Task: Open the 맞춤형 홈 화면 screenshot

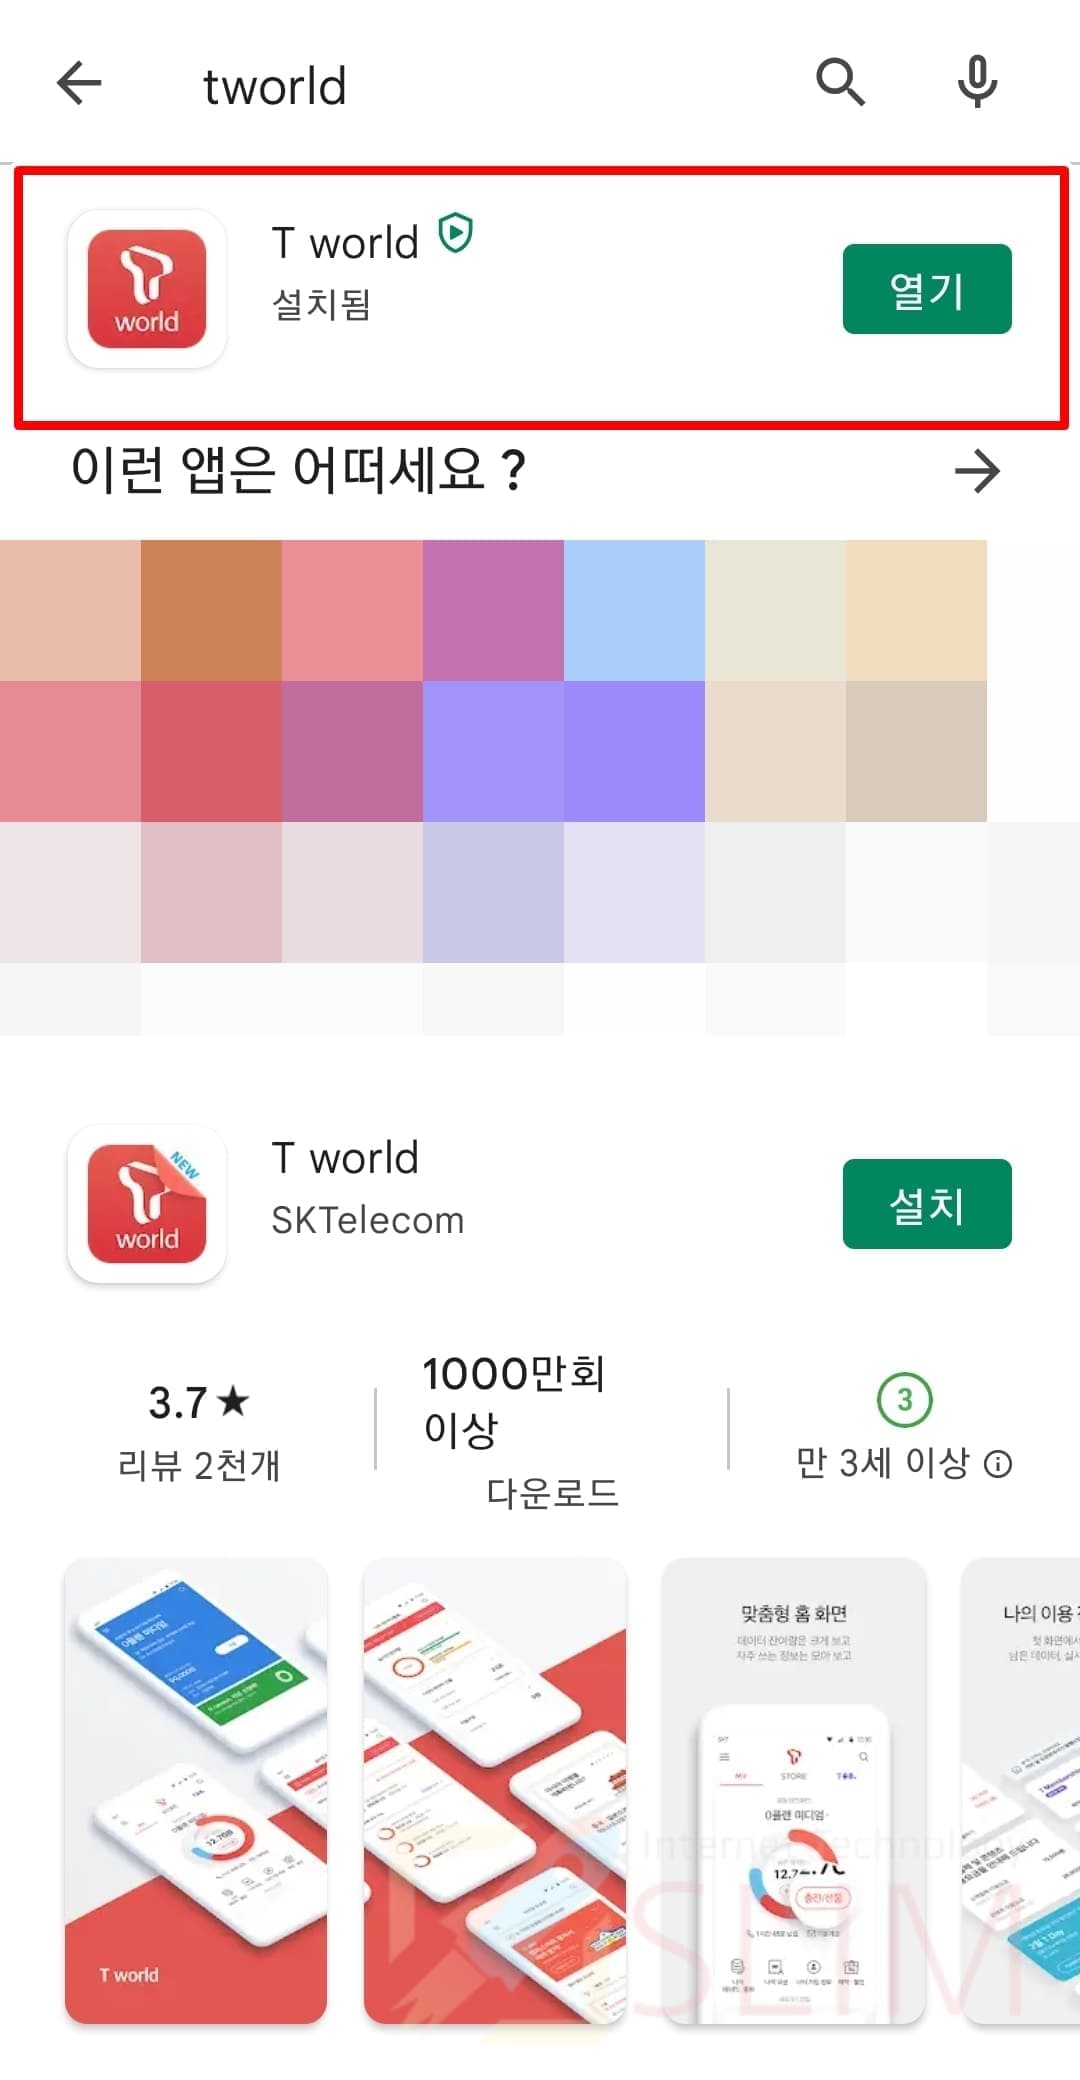Action: click(794, 1791)
